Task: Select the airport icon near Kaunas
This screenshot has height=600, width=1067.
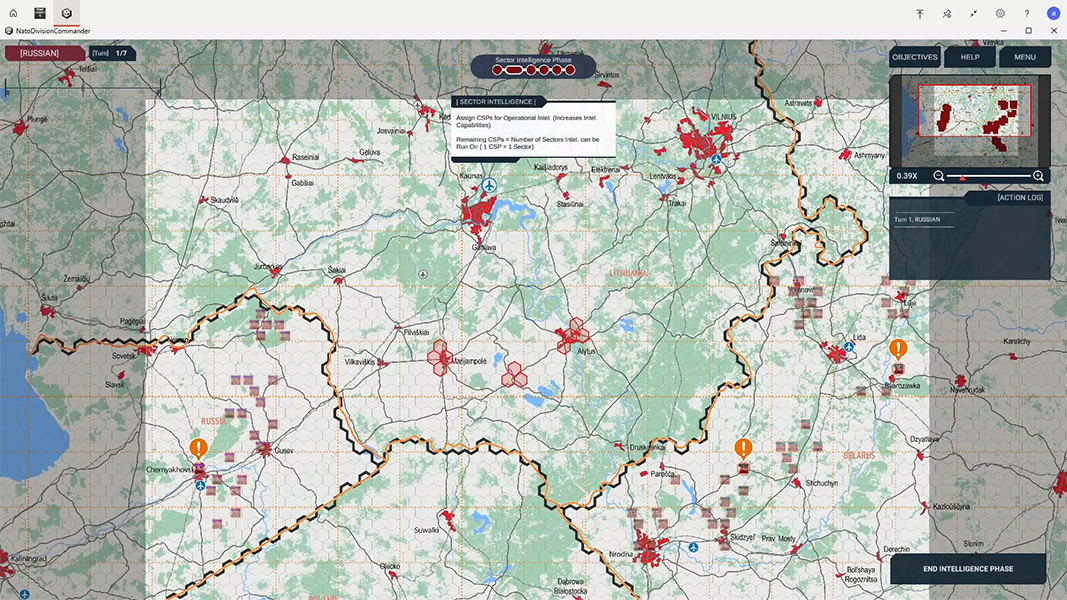Action: coord(489,186)
